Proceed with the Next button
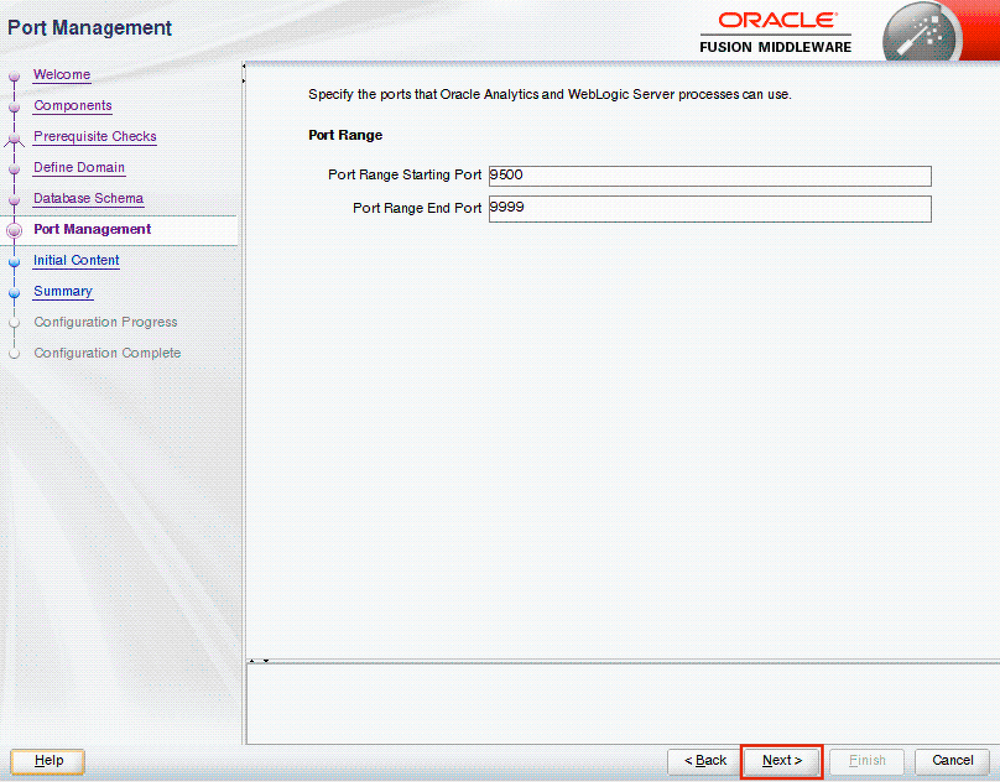Screen dimensions: 1000x782 point(782,761)
